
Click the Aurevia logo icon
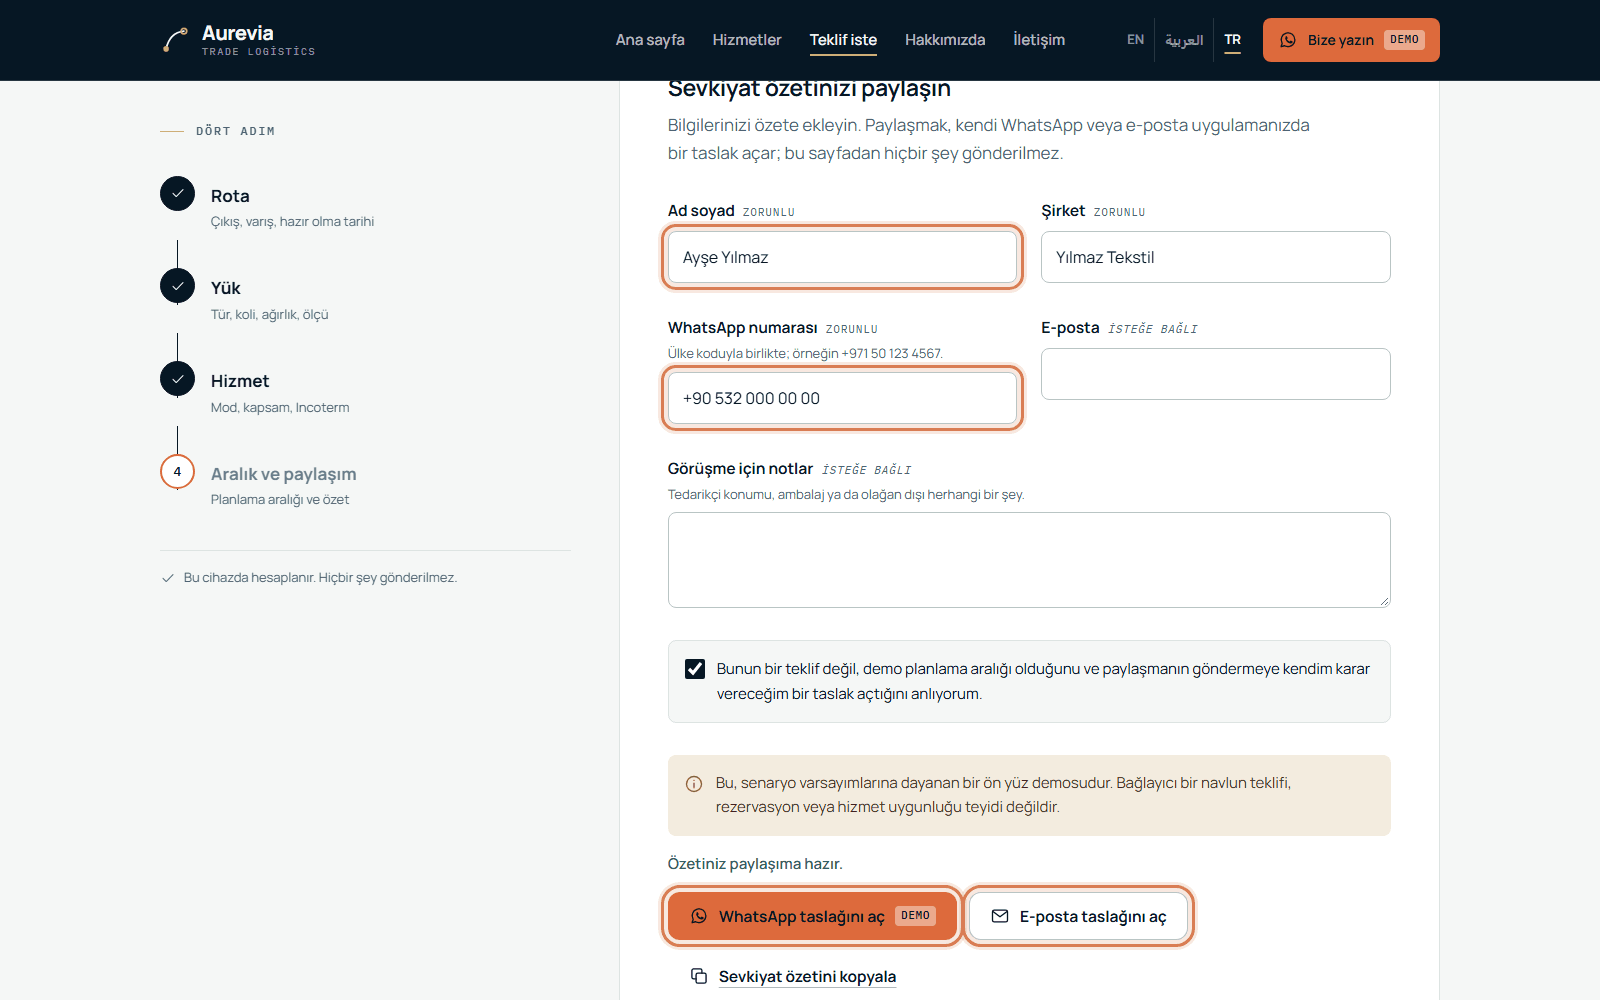pos(175,40)
